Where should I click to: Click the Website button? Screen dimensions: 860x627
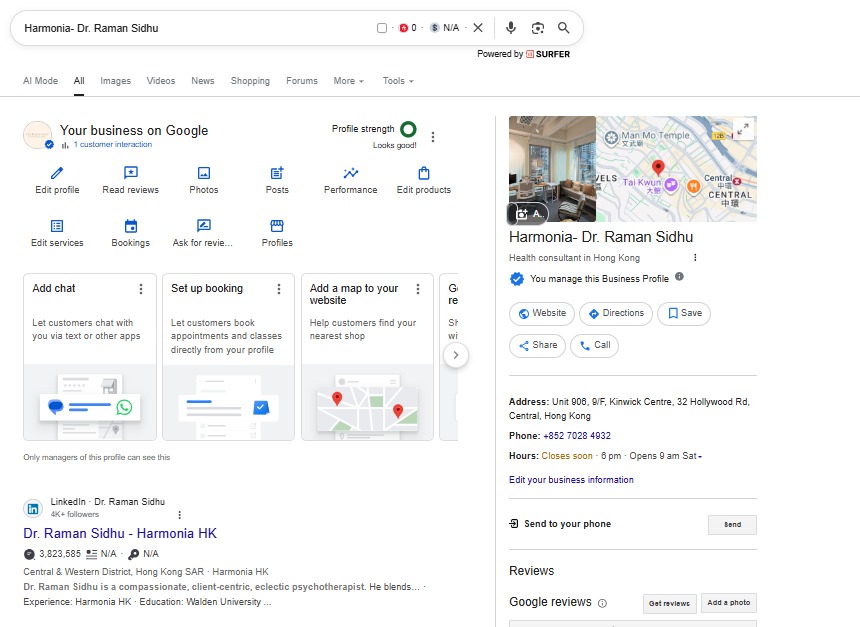[x=542, y=313]
